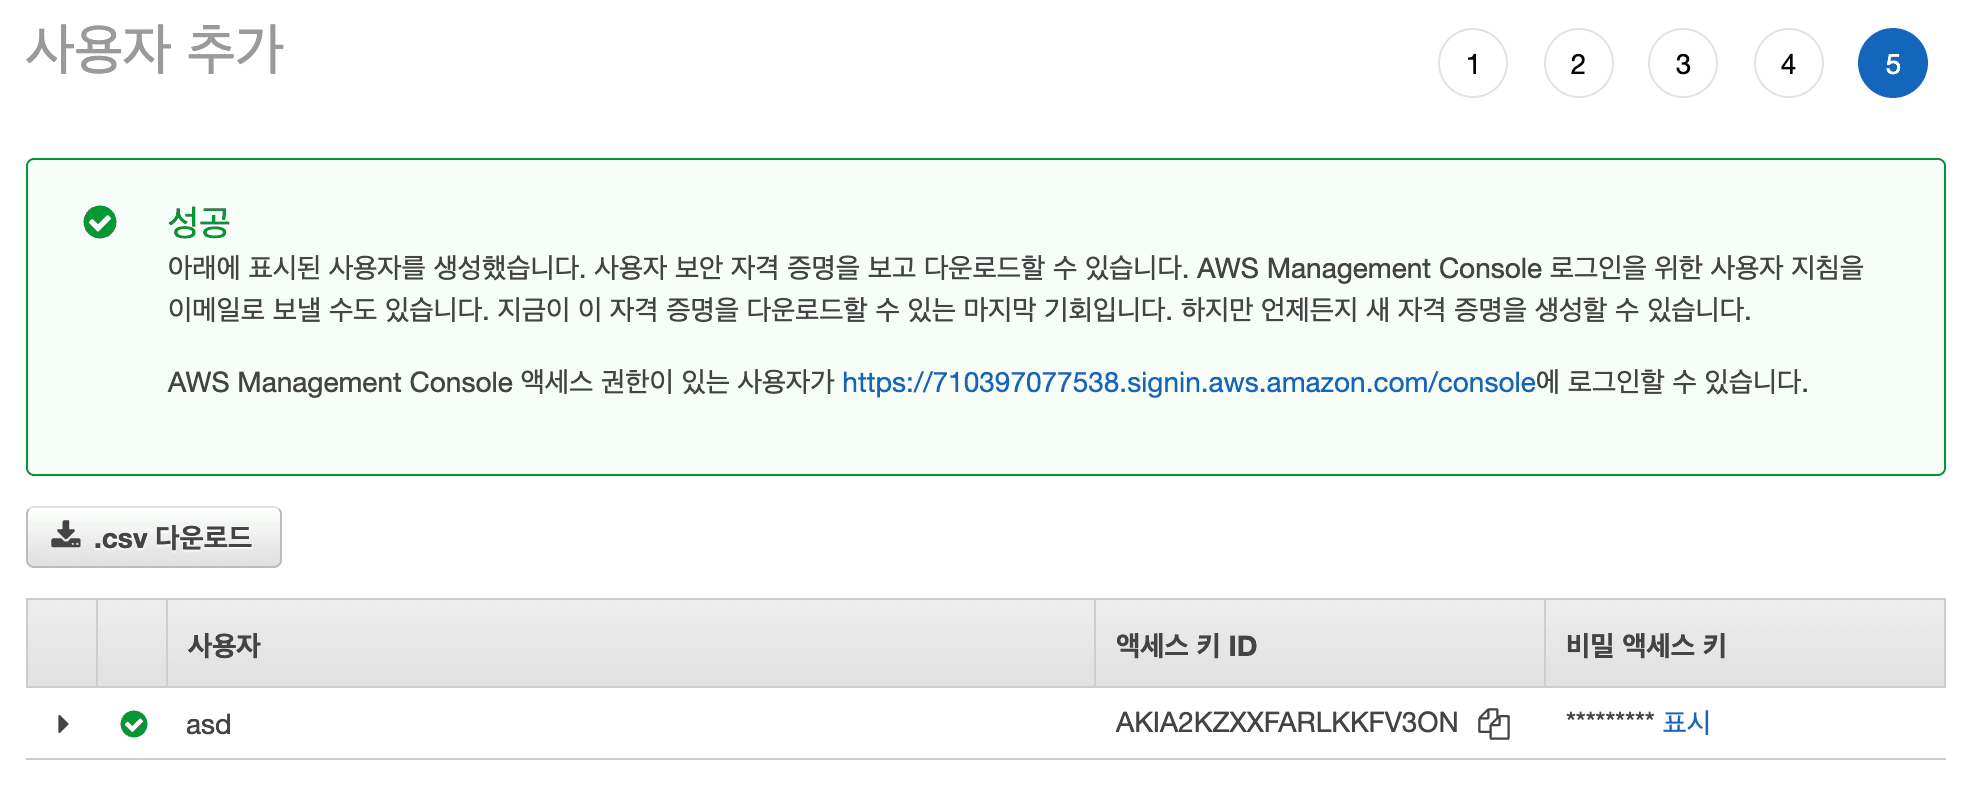Go to step 3 of the wizard
Viewport: 1982px width, 788px height.
coord(1683,64)
